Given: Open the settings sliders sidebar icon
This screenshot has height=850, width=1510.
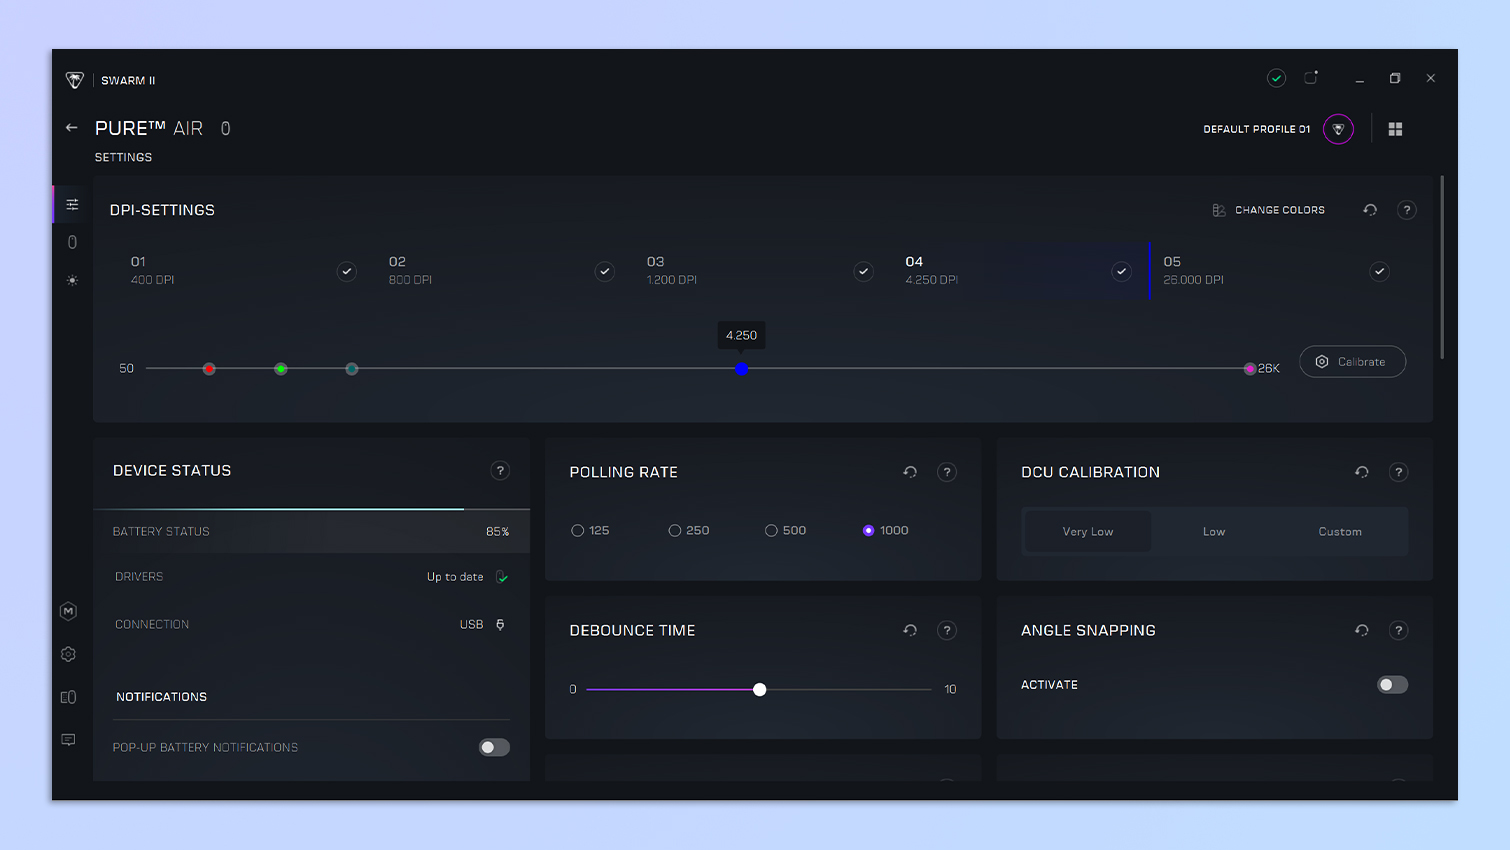Looking at the screenshot, I should 72,205.
